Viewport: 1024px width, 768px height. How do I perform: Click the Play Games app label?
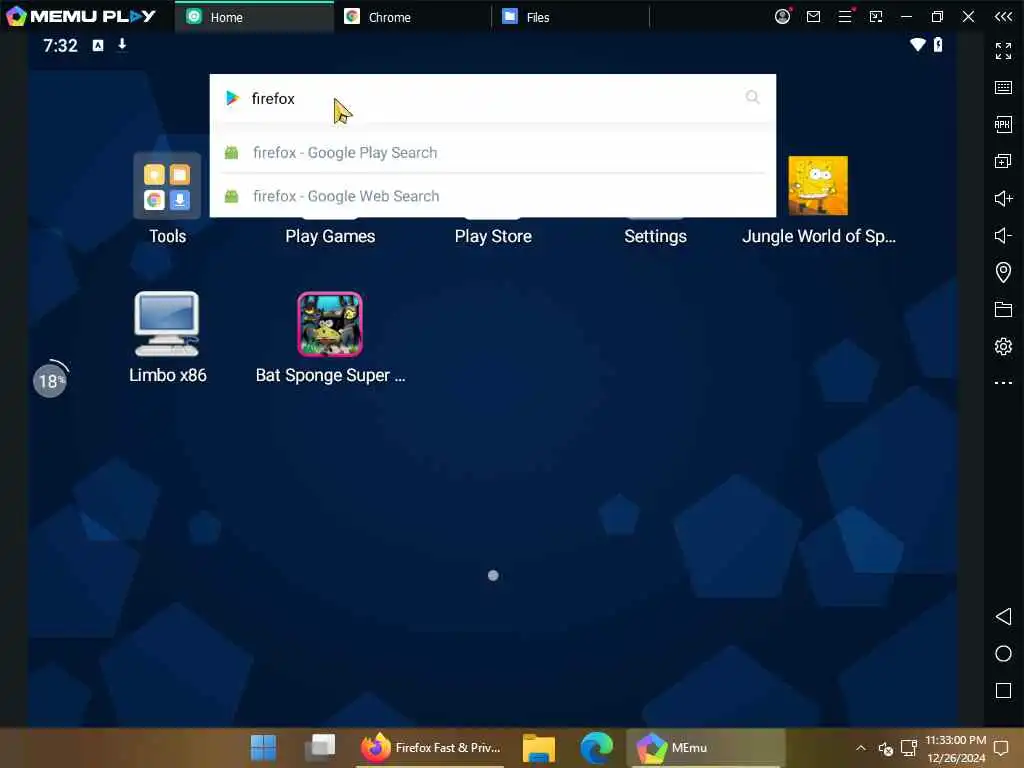[x=330, y=236]
